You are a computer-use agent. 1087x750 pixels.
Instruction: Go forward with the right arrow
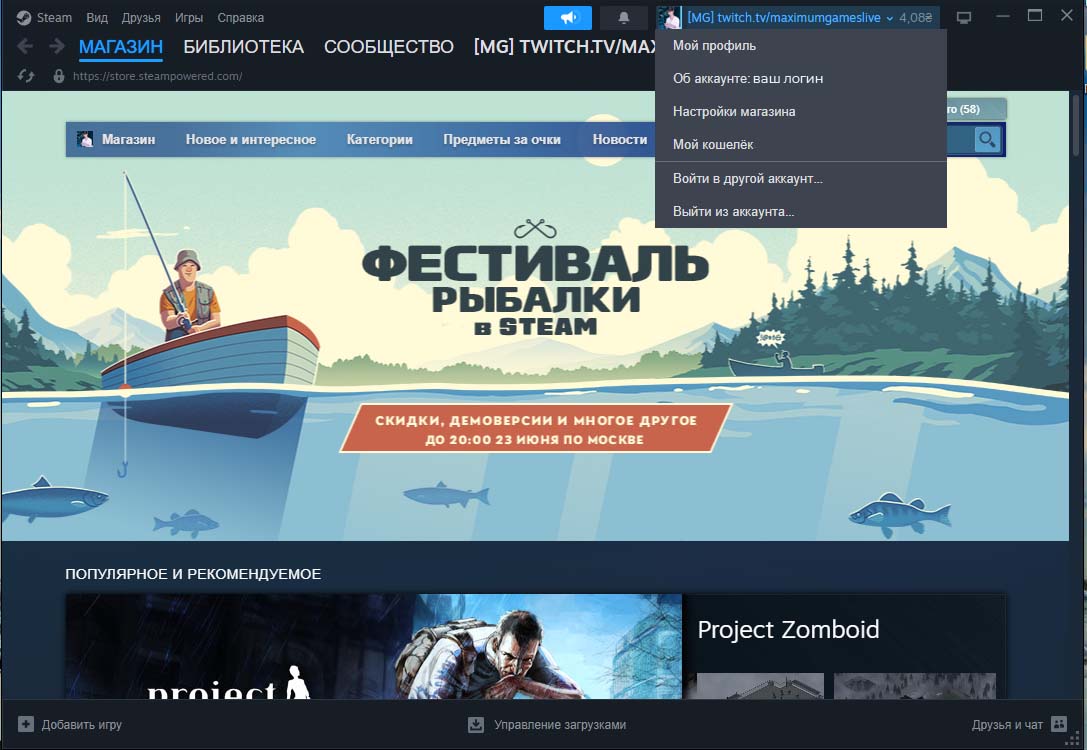tap(57, 46)
